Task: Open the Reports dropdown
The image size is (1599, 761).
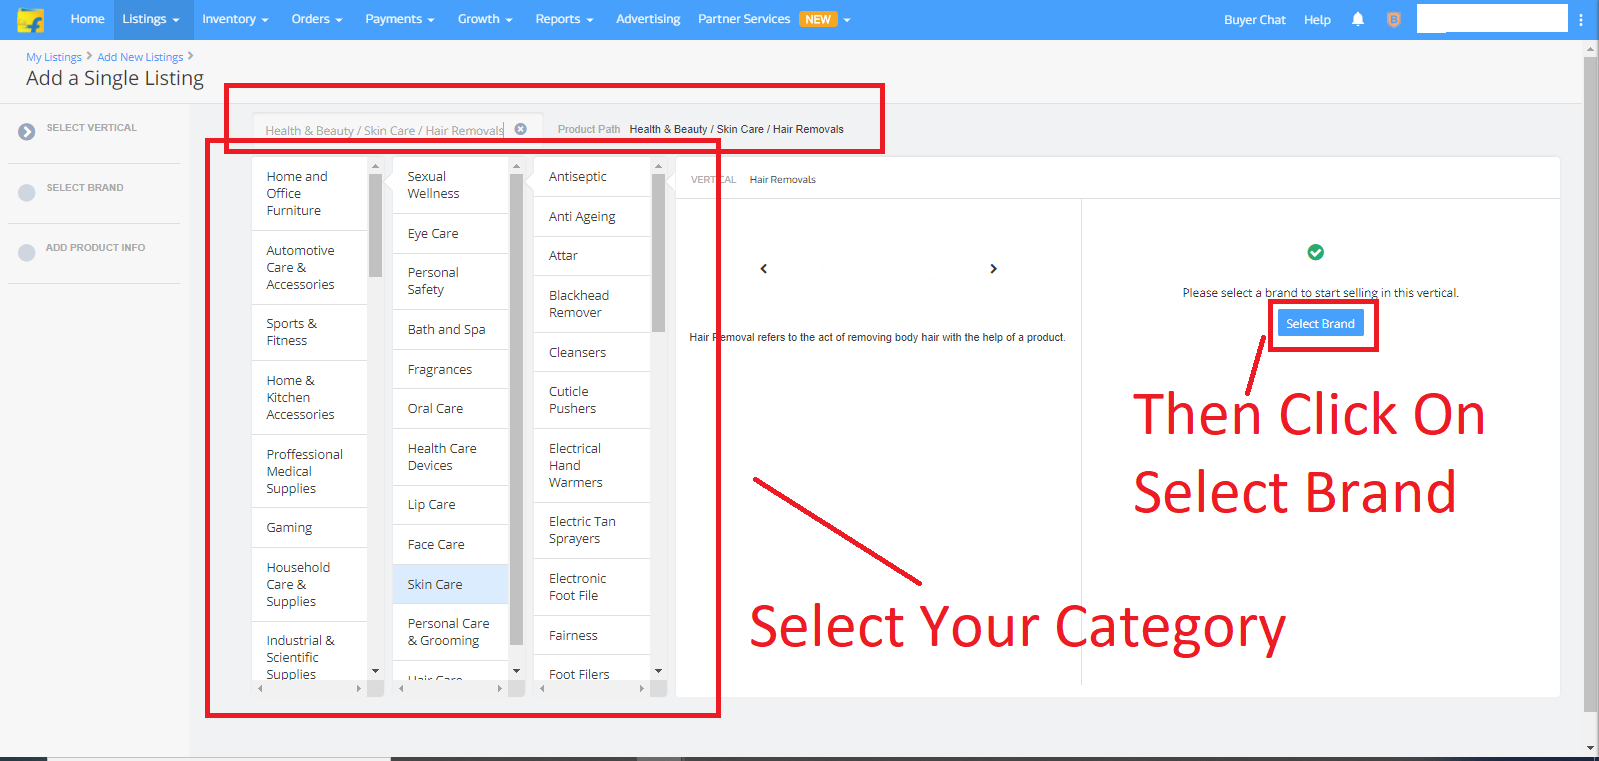Action: pos(564,19)
